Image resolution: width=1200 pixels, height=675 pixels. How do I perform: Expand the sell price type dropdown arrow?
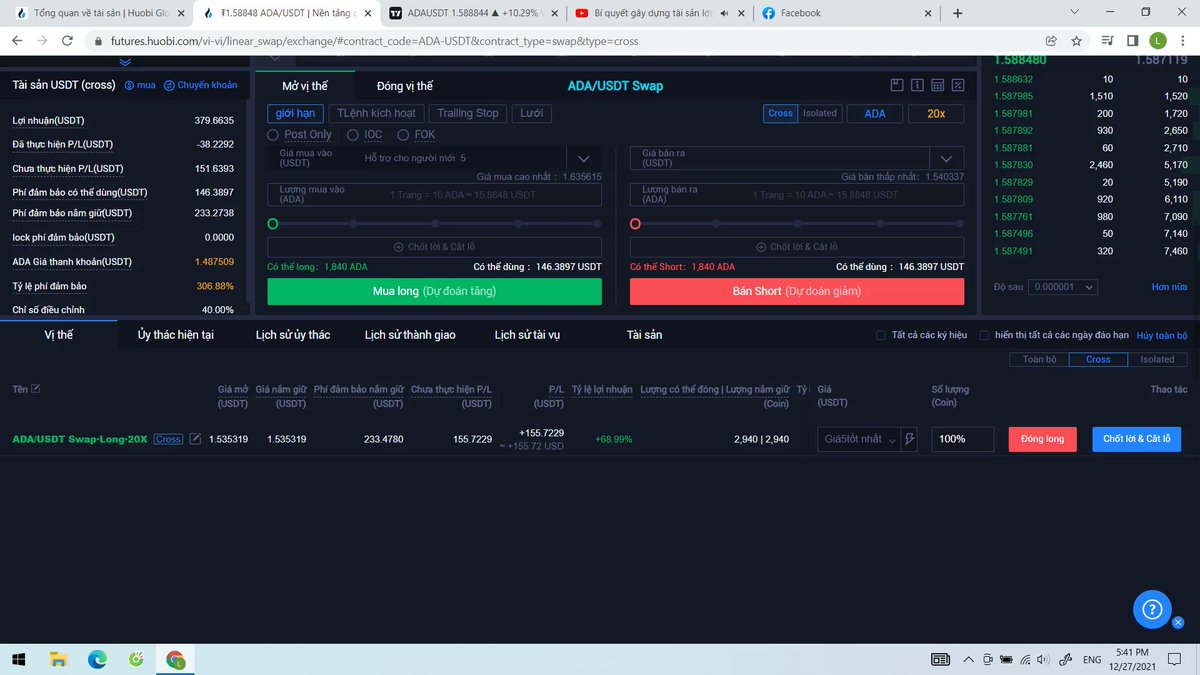click(x=946, y=158)
